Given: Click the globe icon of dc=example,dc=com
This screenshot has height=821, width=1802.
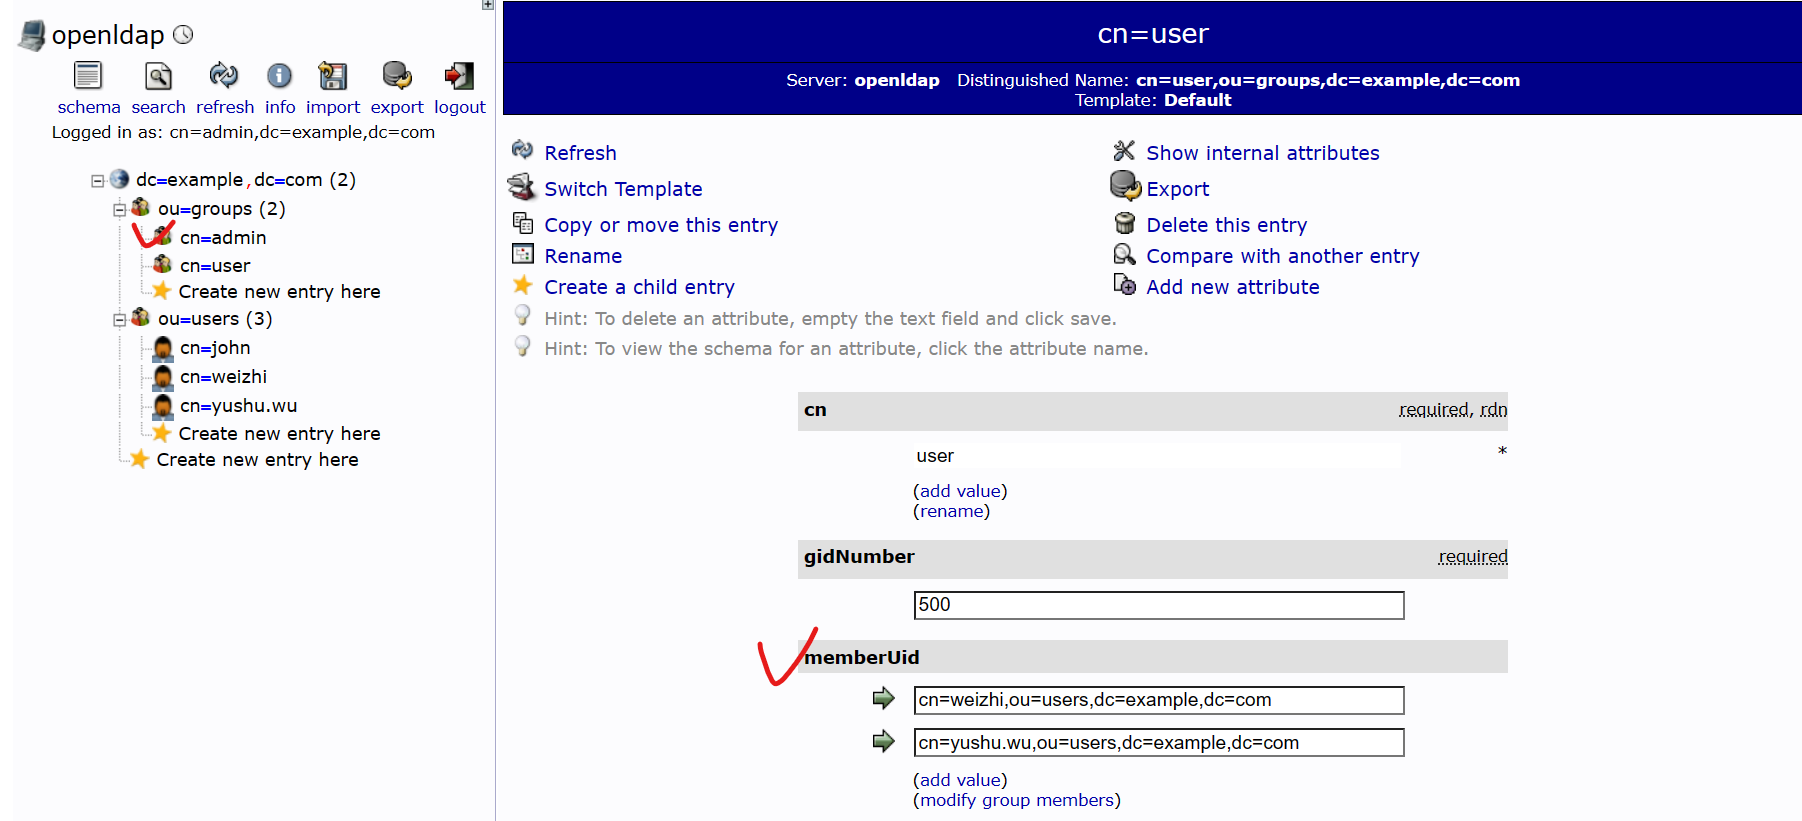Looking at the screenshot, I should click(x=119, y=178).
